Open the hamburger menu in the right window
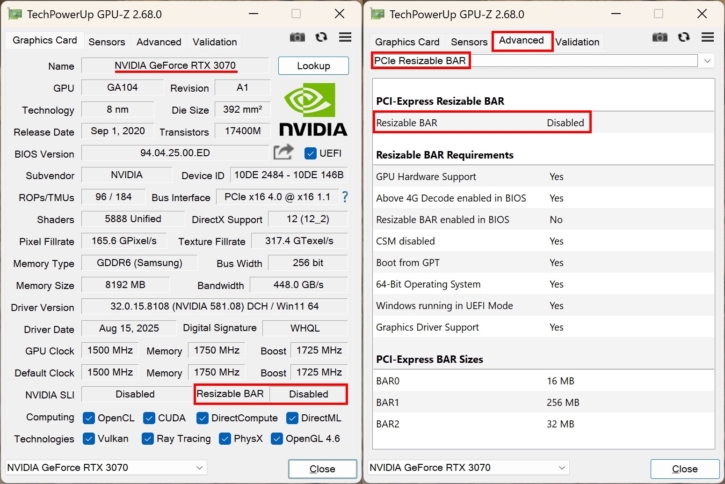Viewport: 725px width, 484px height. [x=708, y=37]
